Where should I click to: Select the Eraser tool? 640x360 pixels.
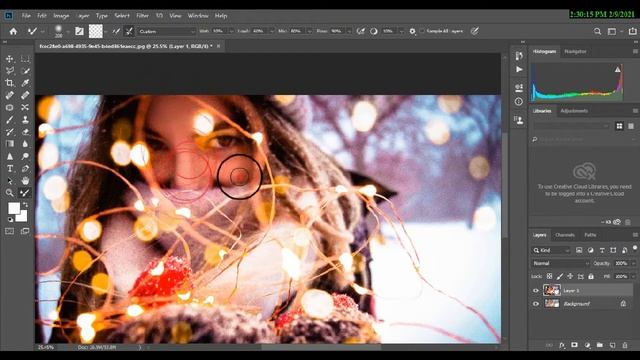click(x=25, y=132)
